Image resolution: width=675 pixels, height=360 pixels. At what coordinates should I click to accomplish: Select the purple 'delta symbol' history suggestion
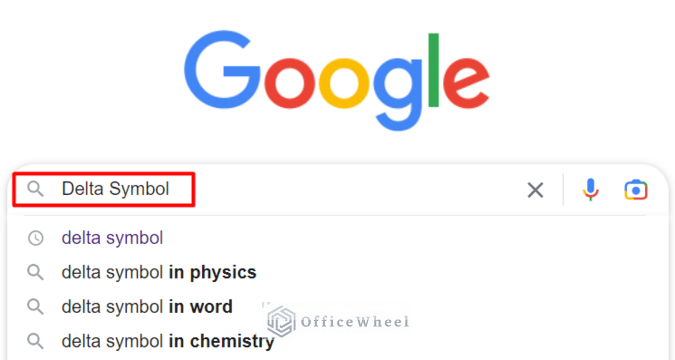tap(112, 238)
